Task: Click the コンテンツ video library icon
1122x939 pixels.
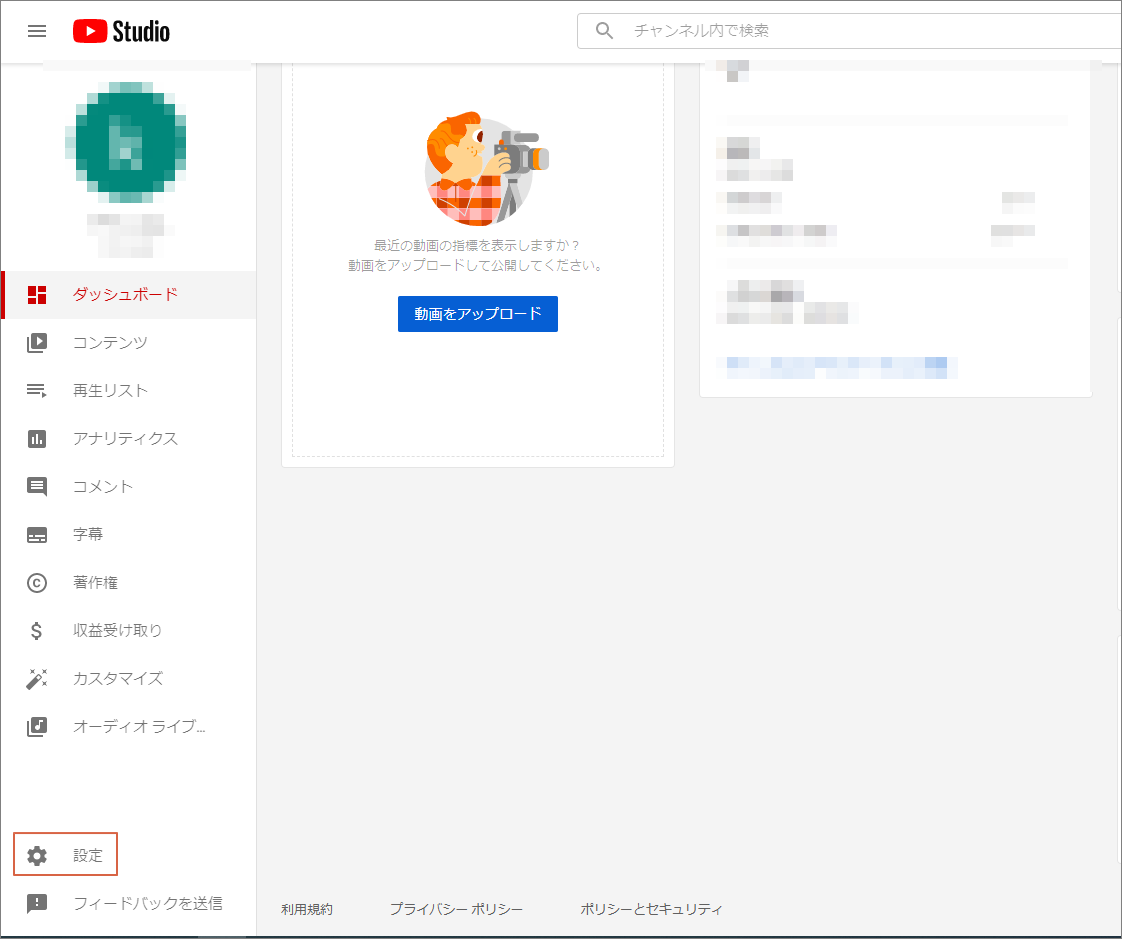Action: 37,343
